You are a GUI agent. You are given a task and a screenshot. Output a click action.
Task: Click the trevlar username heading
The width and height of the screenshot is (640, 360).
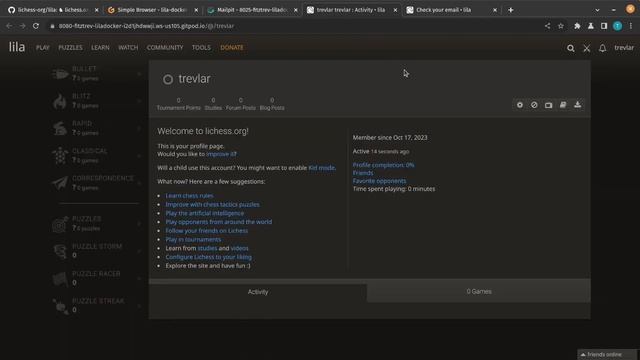coord(194,79)
